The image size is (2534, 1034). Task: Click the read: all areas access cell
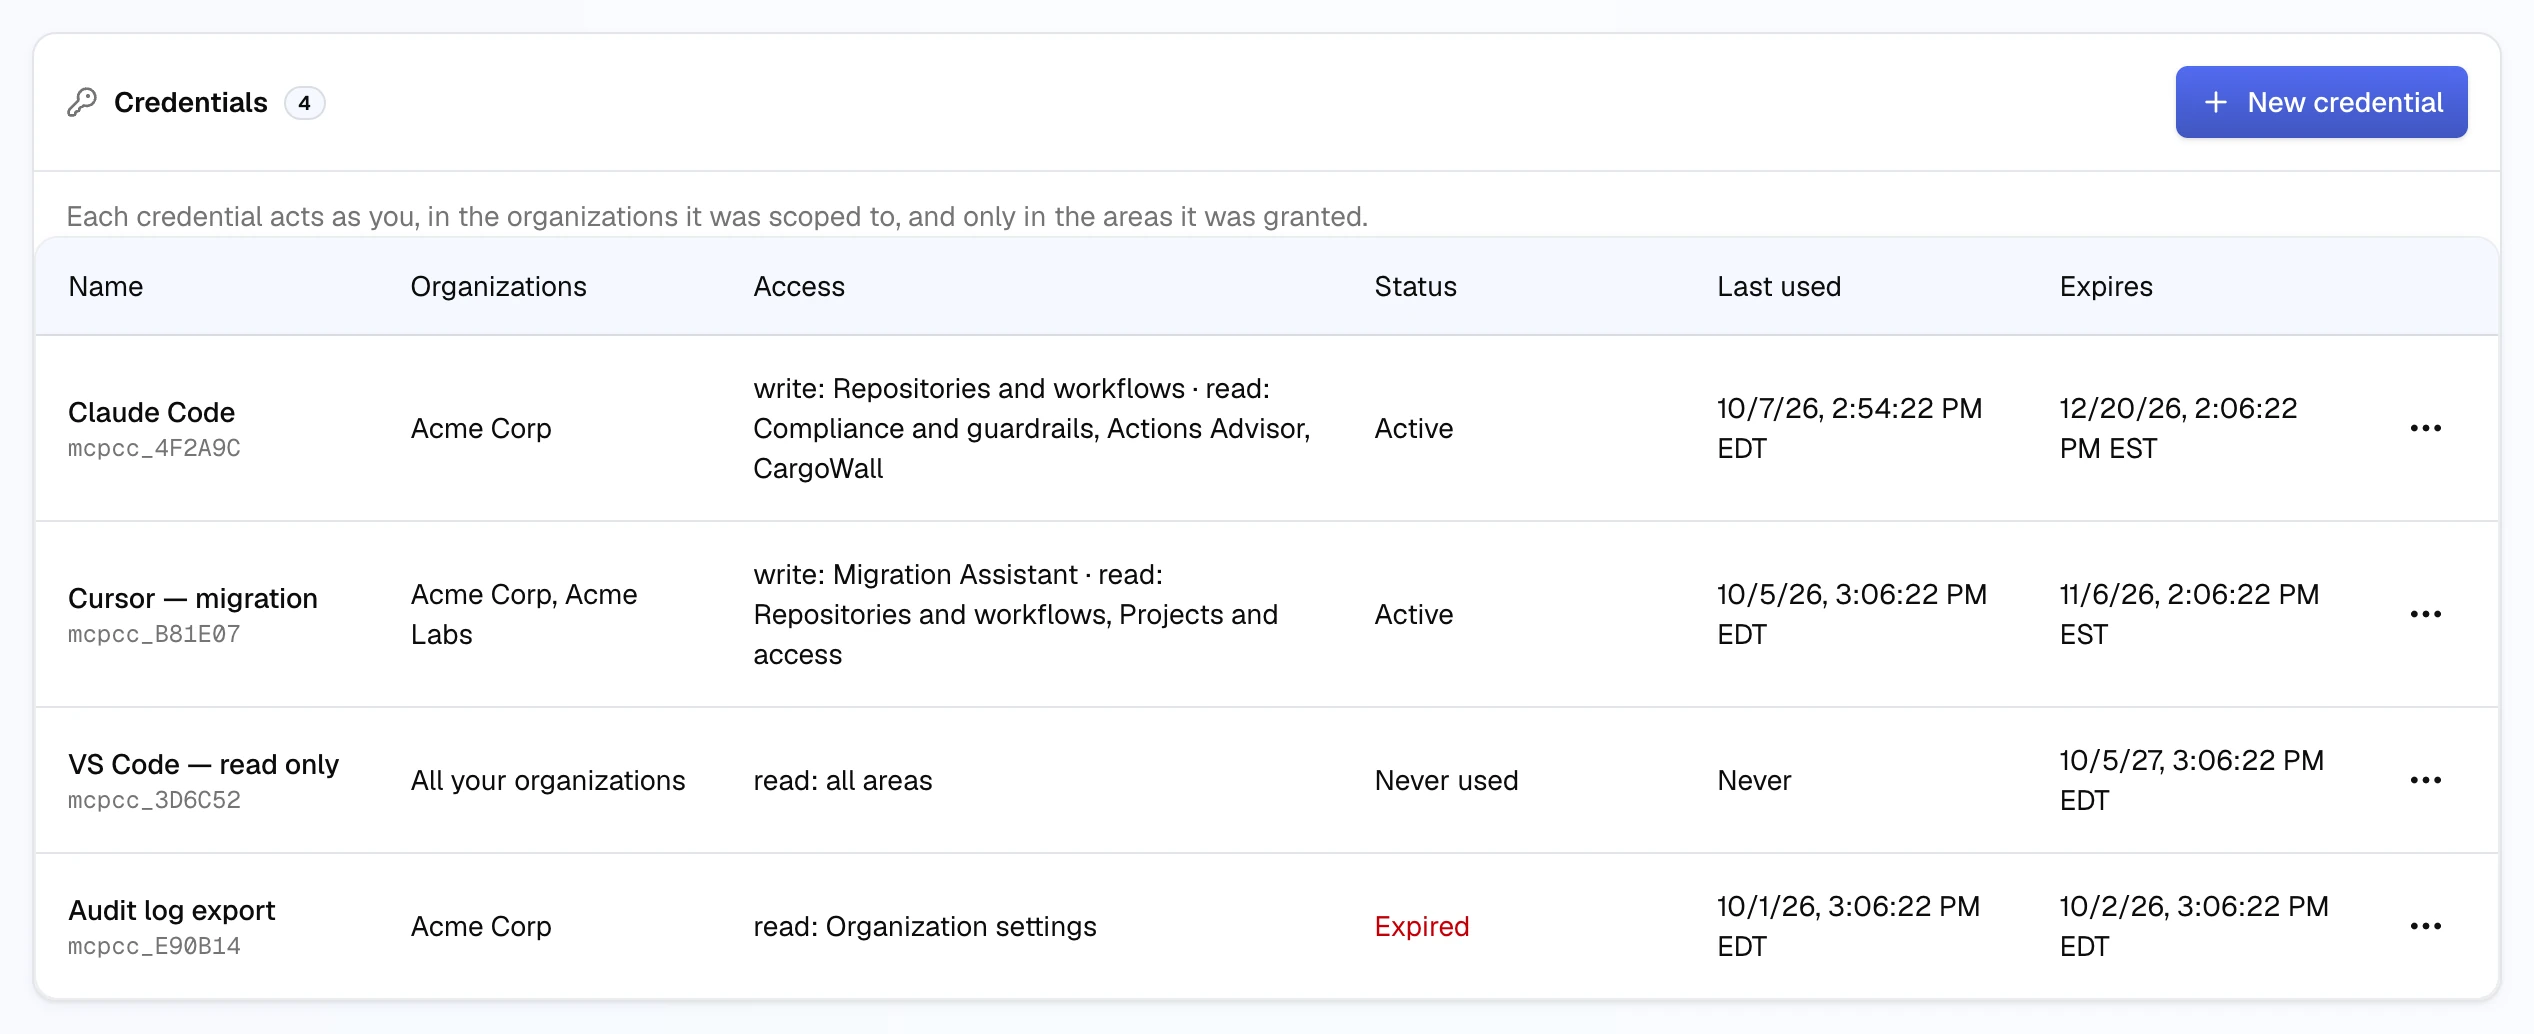pyautogui.click(x=843, y=780)
